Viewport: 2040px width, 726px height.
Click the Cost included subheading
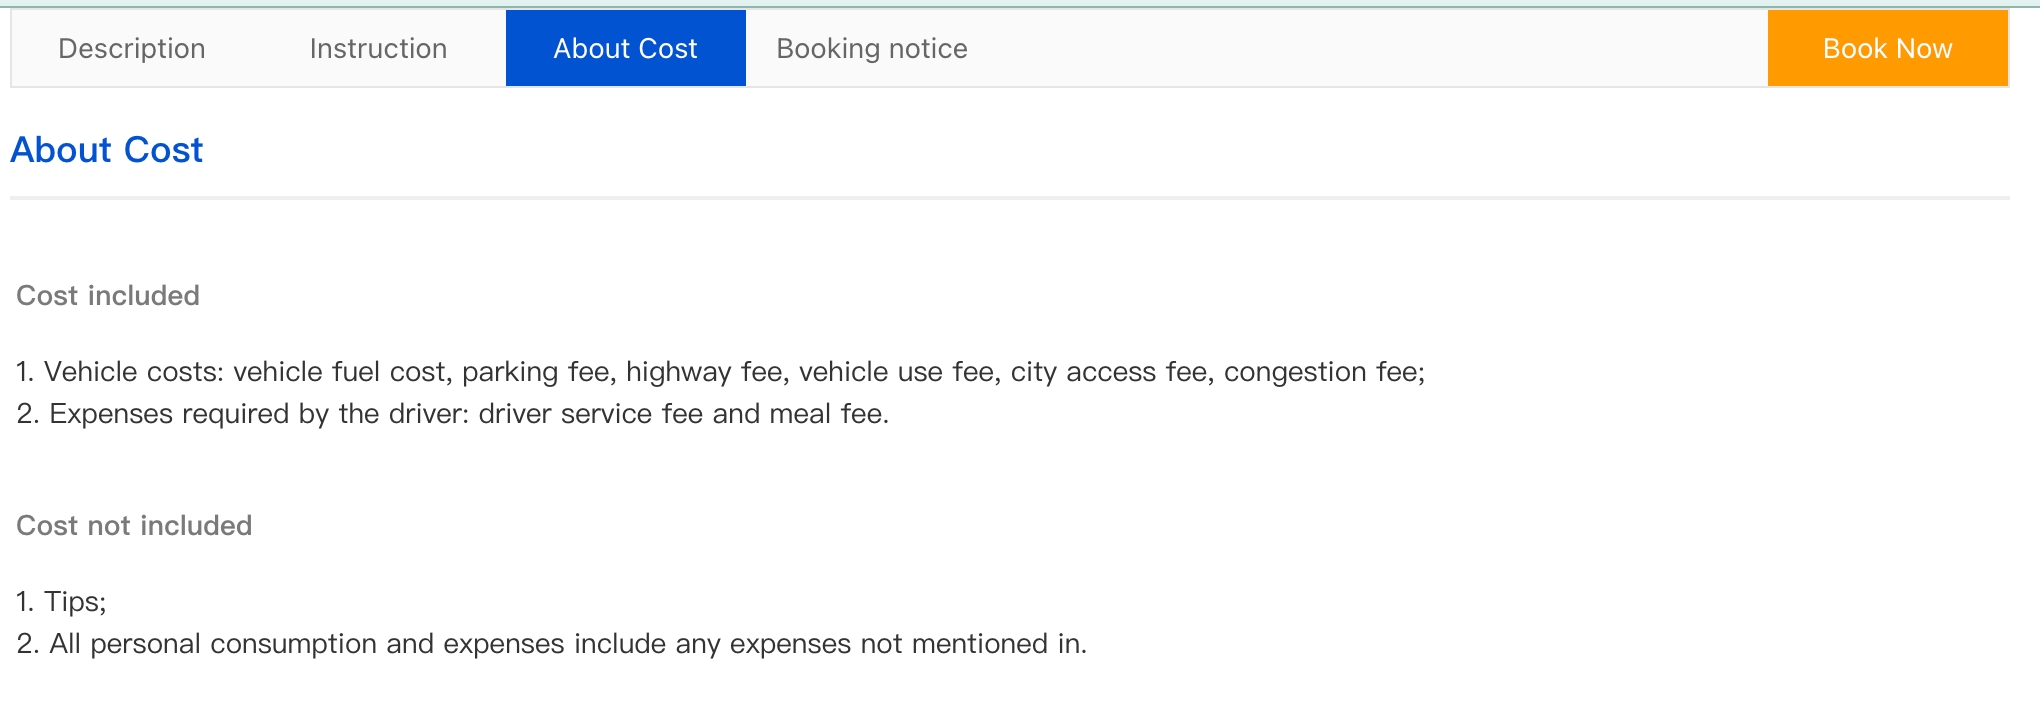(108, 296)
